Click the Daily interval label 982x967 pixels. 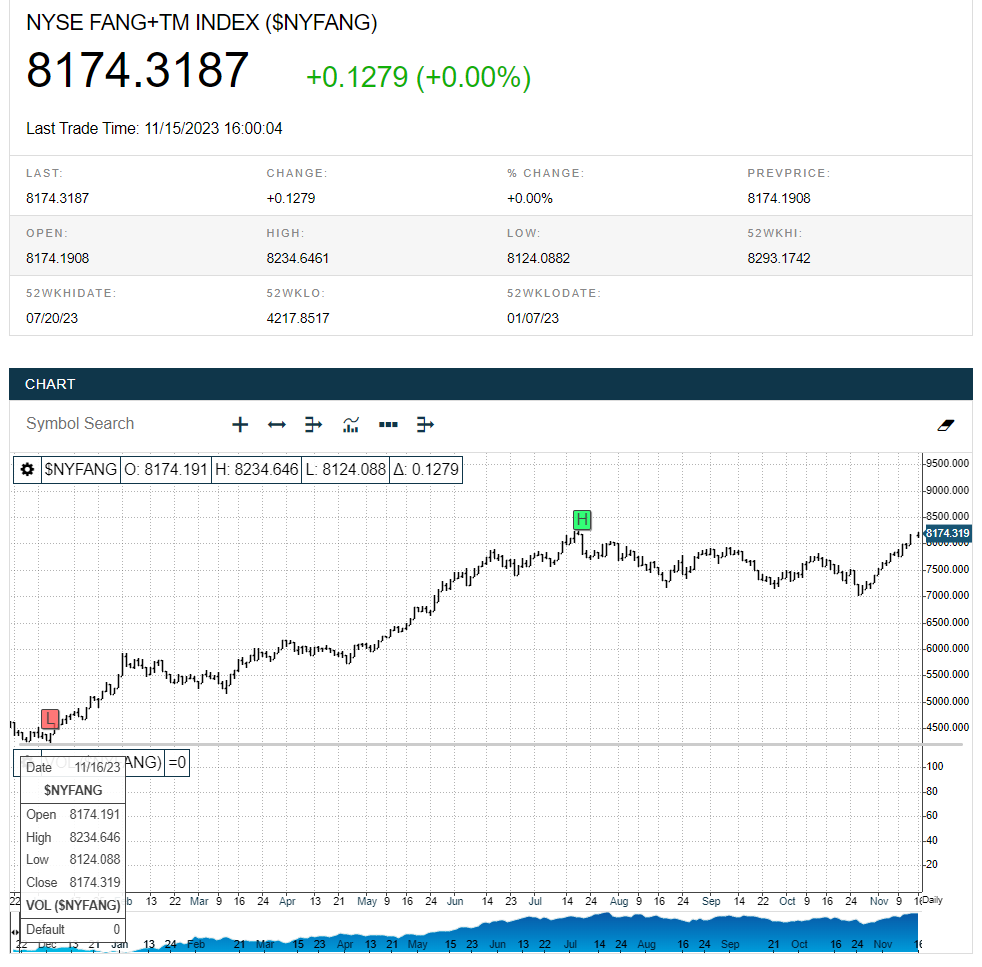coord(933,900)
